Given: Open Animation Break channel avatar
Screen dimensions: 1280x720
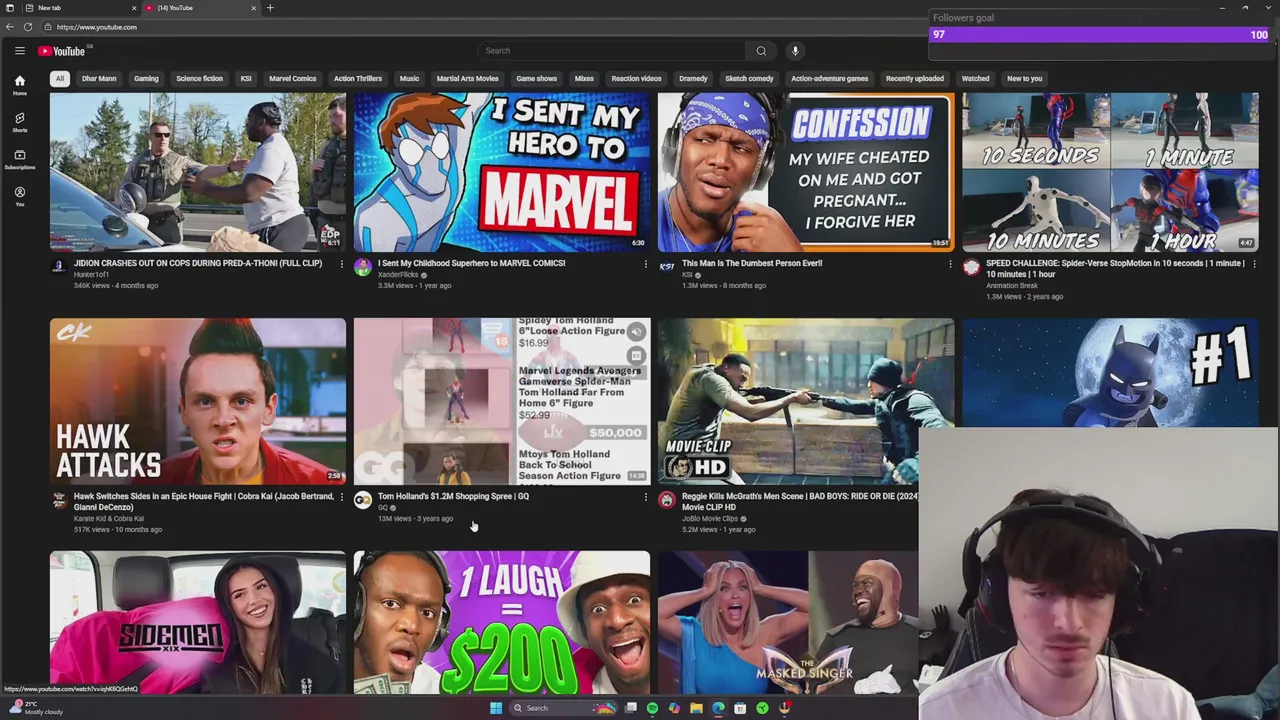Looking at the screenshot, I should coord(971,267).
